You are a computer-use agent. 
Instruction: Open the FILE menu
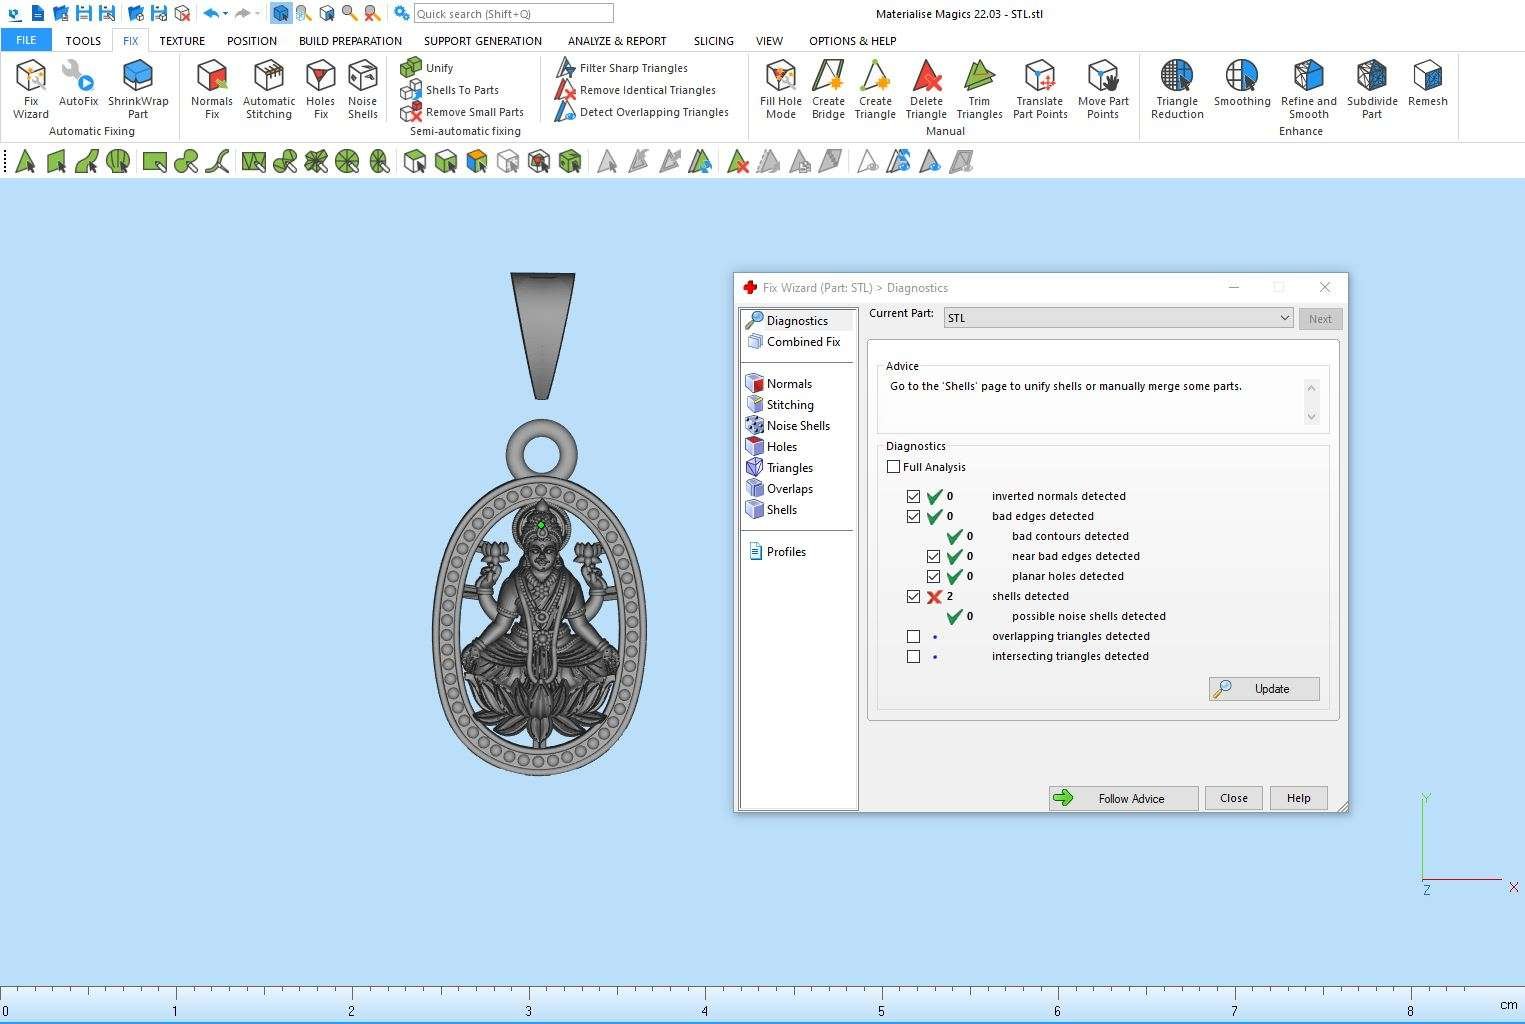coord(26,41)
